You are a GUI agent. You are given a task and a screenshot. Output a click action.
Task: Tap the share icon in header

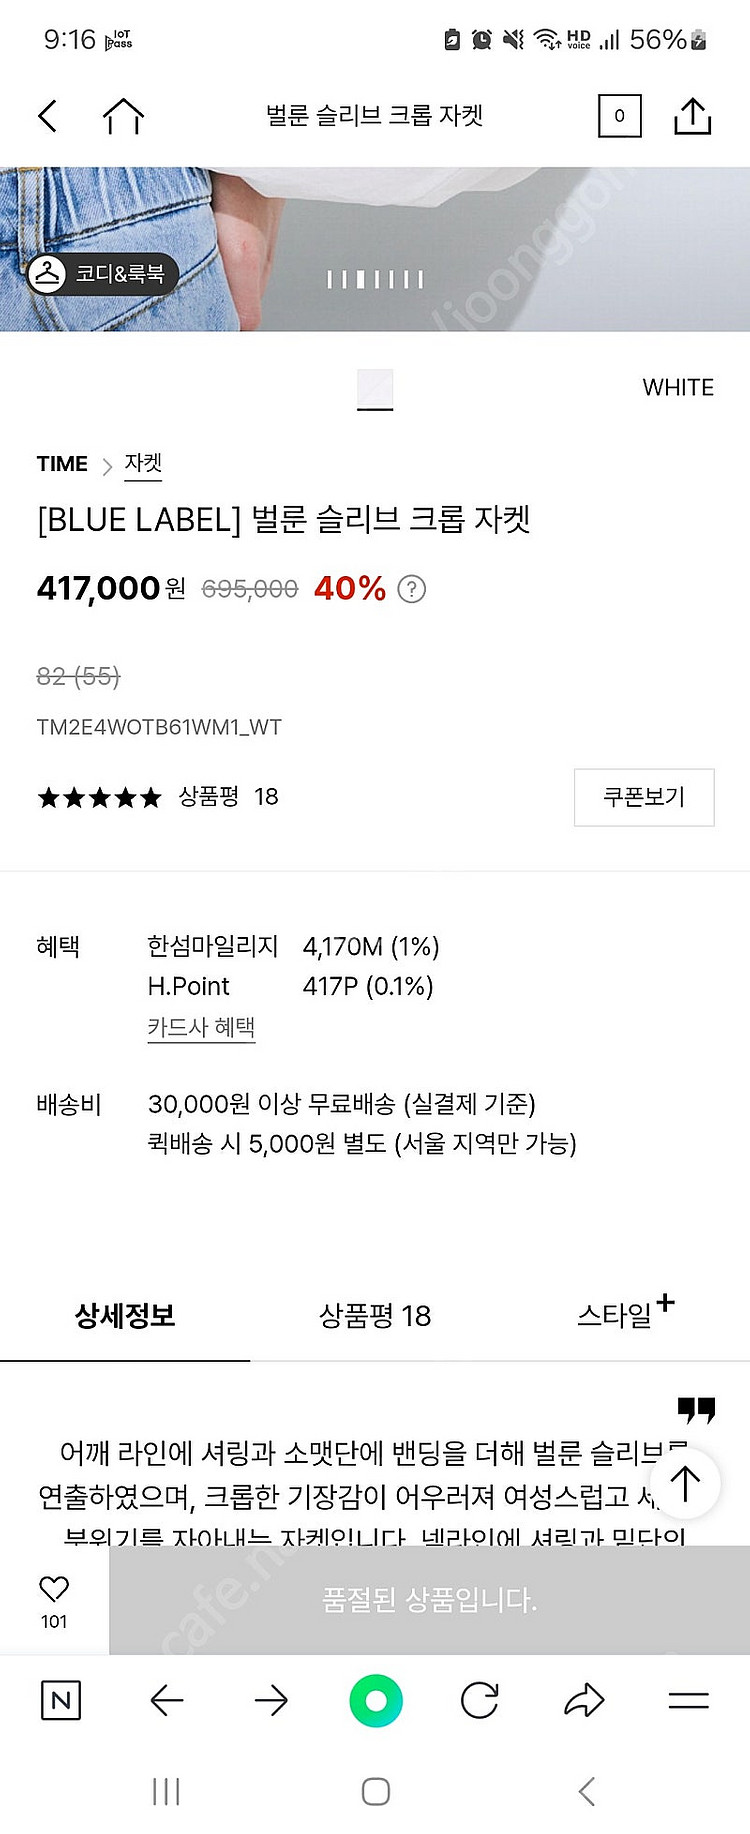tap(692, 116)
